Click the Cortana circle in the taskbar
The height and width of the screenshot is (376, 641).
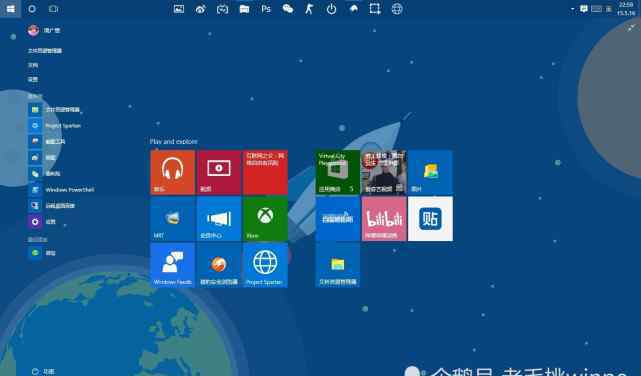32,9
